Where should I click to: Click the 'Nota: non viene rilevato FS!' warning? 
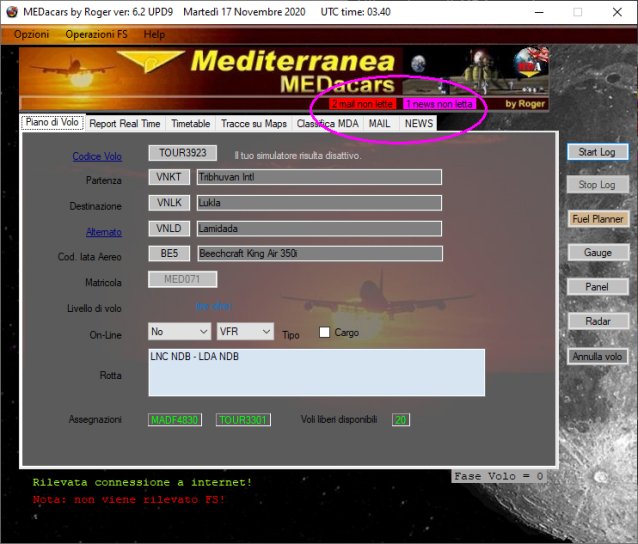pos(129,500)
